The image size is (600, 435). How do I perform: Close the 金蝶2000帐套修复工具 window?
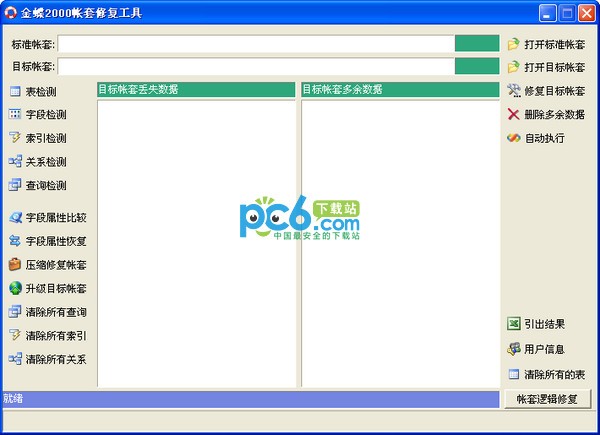587,13
